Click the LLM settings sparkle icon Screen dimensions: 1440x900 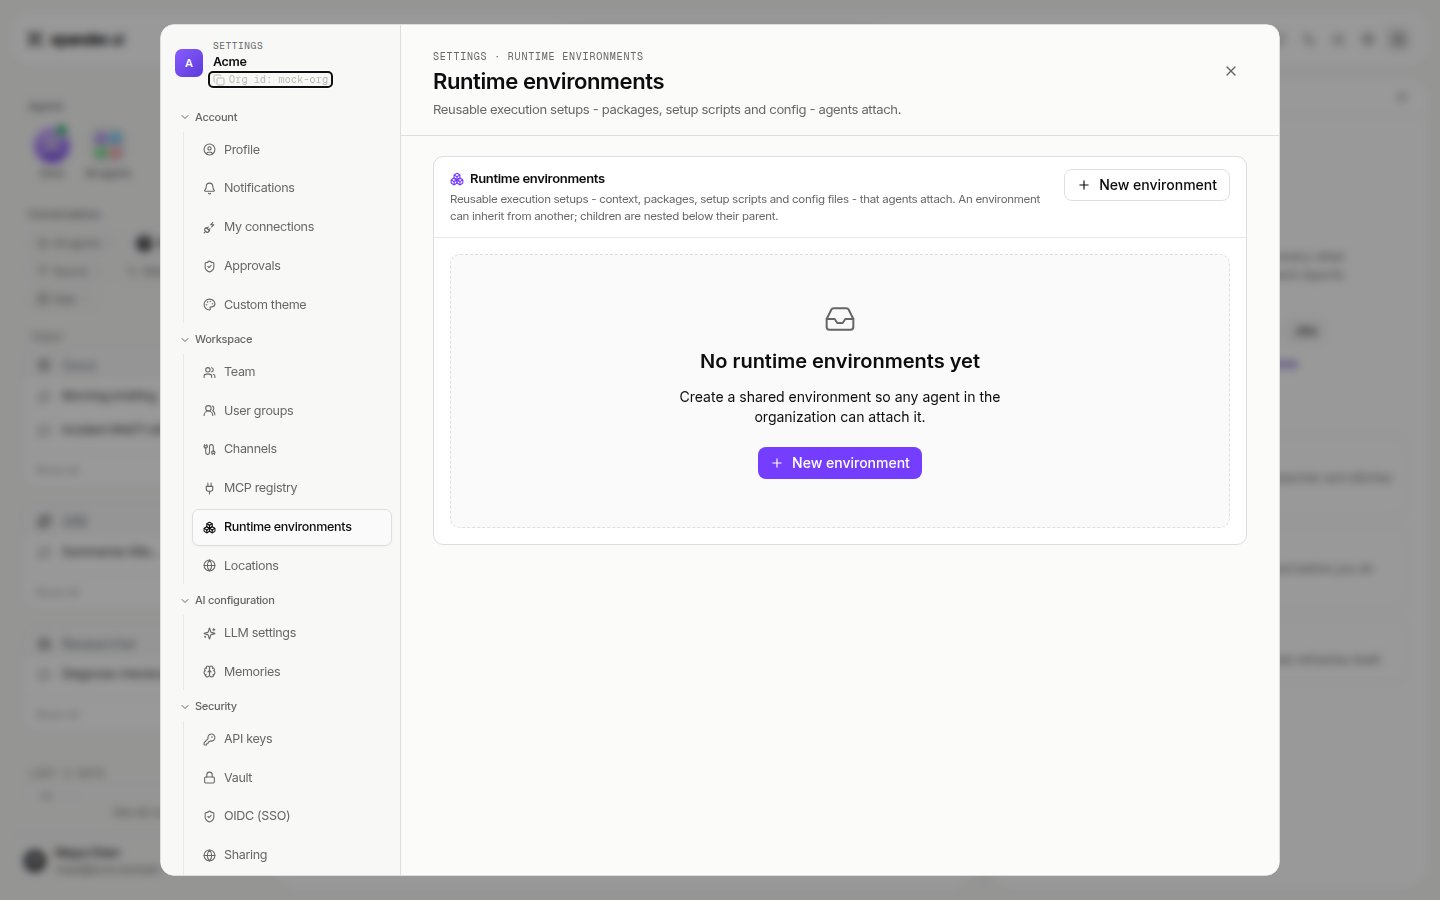[x=209, y=633]
